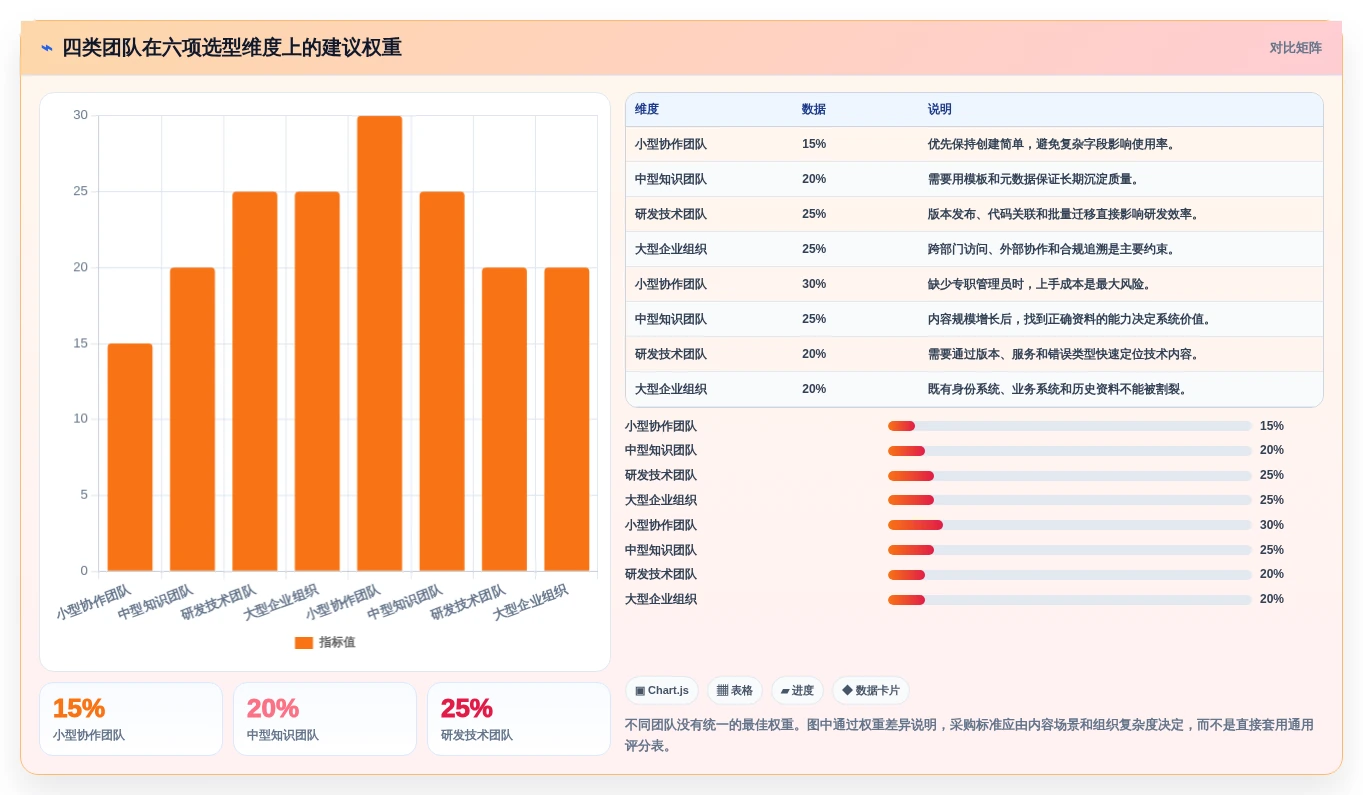
Task: Open the 20% 中型知识团队 data card
Action: point(325,719)
